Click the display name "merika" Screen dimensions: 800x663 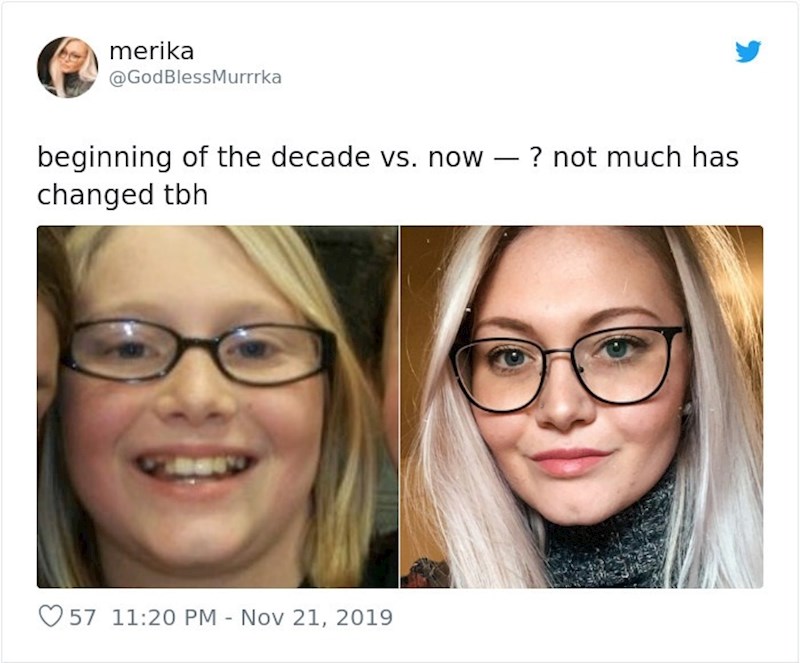click(151, 50)
